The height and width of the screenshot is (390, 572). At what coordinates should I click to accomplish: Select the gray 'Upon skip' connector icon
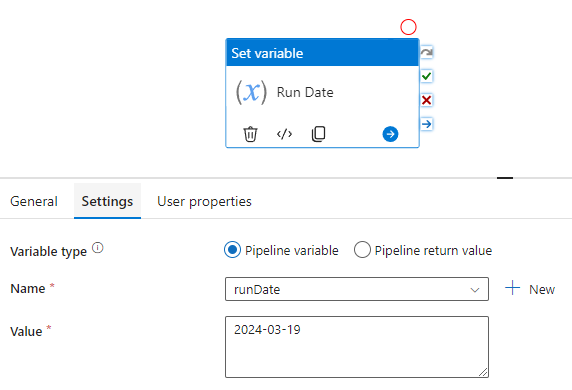tap(426, 53)
